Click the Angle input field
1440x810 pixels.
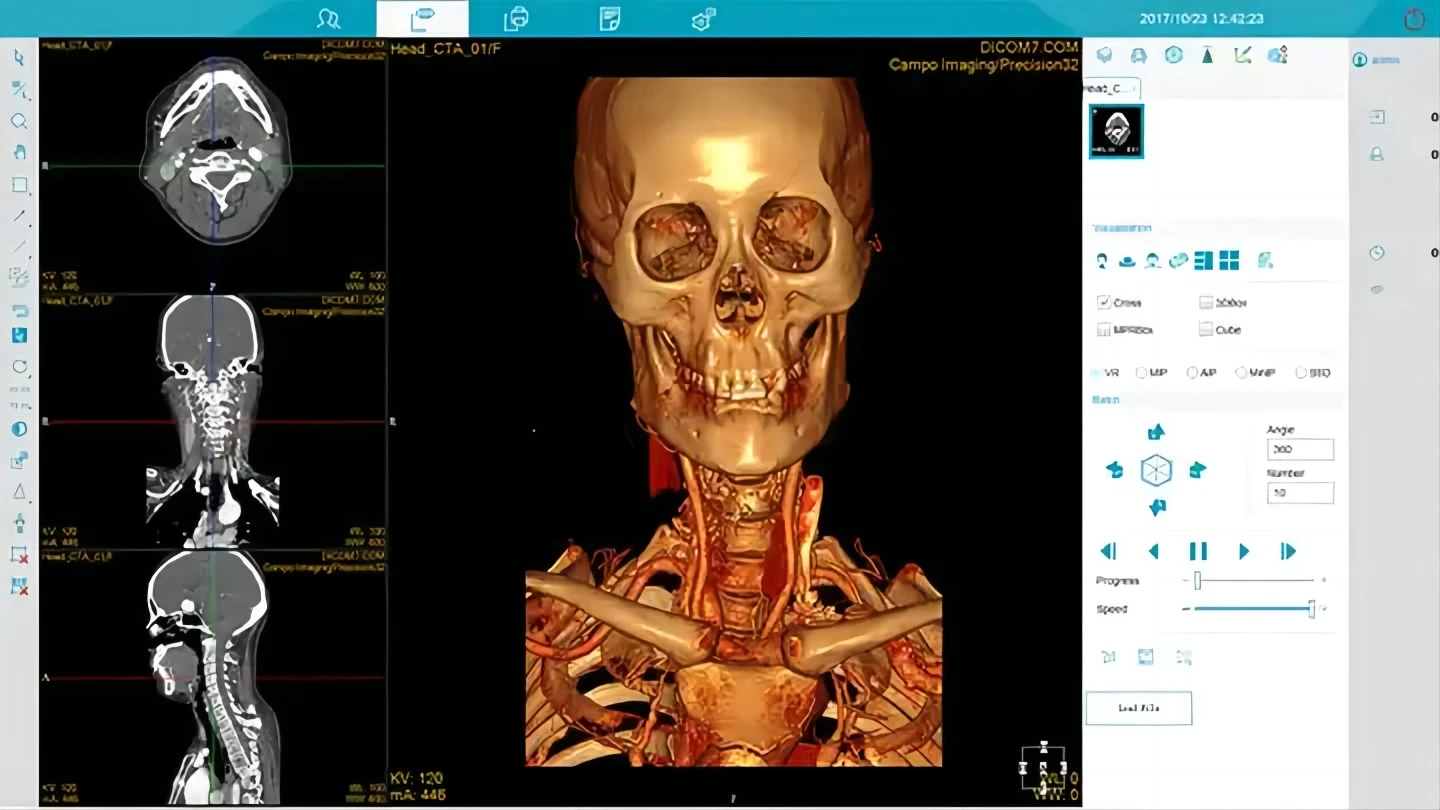point(1300,450)
